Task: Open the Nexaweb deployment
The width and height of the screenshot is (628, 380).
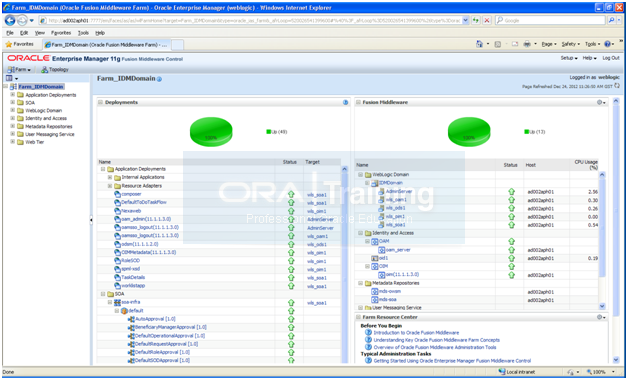Action: tap(131, 211)
